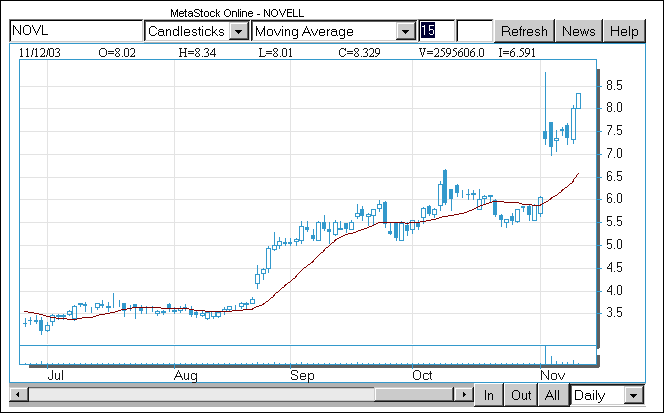The height and width of the screenshot is (413, 664).
Task: Click the horizontal scrollbar thumb
Action: tap(414, 395)
